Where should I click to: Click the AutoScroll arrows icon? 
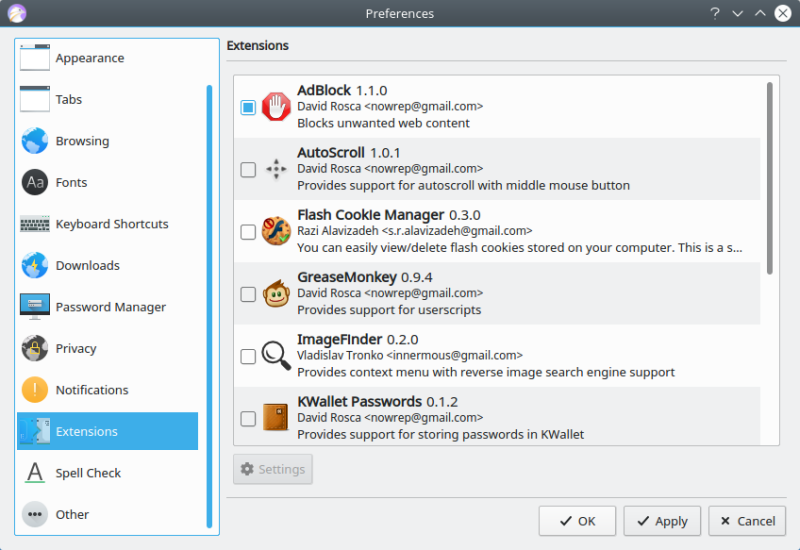click(x=276, y=169)
